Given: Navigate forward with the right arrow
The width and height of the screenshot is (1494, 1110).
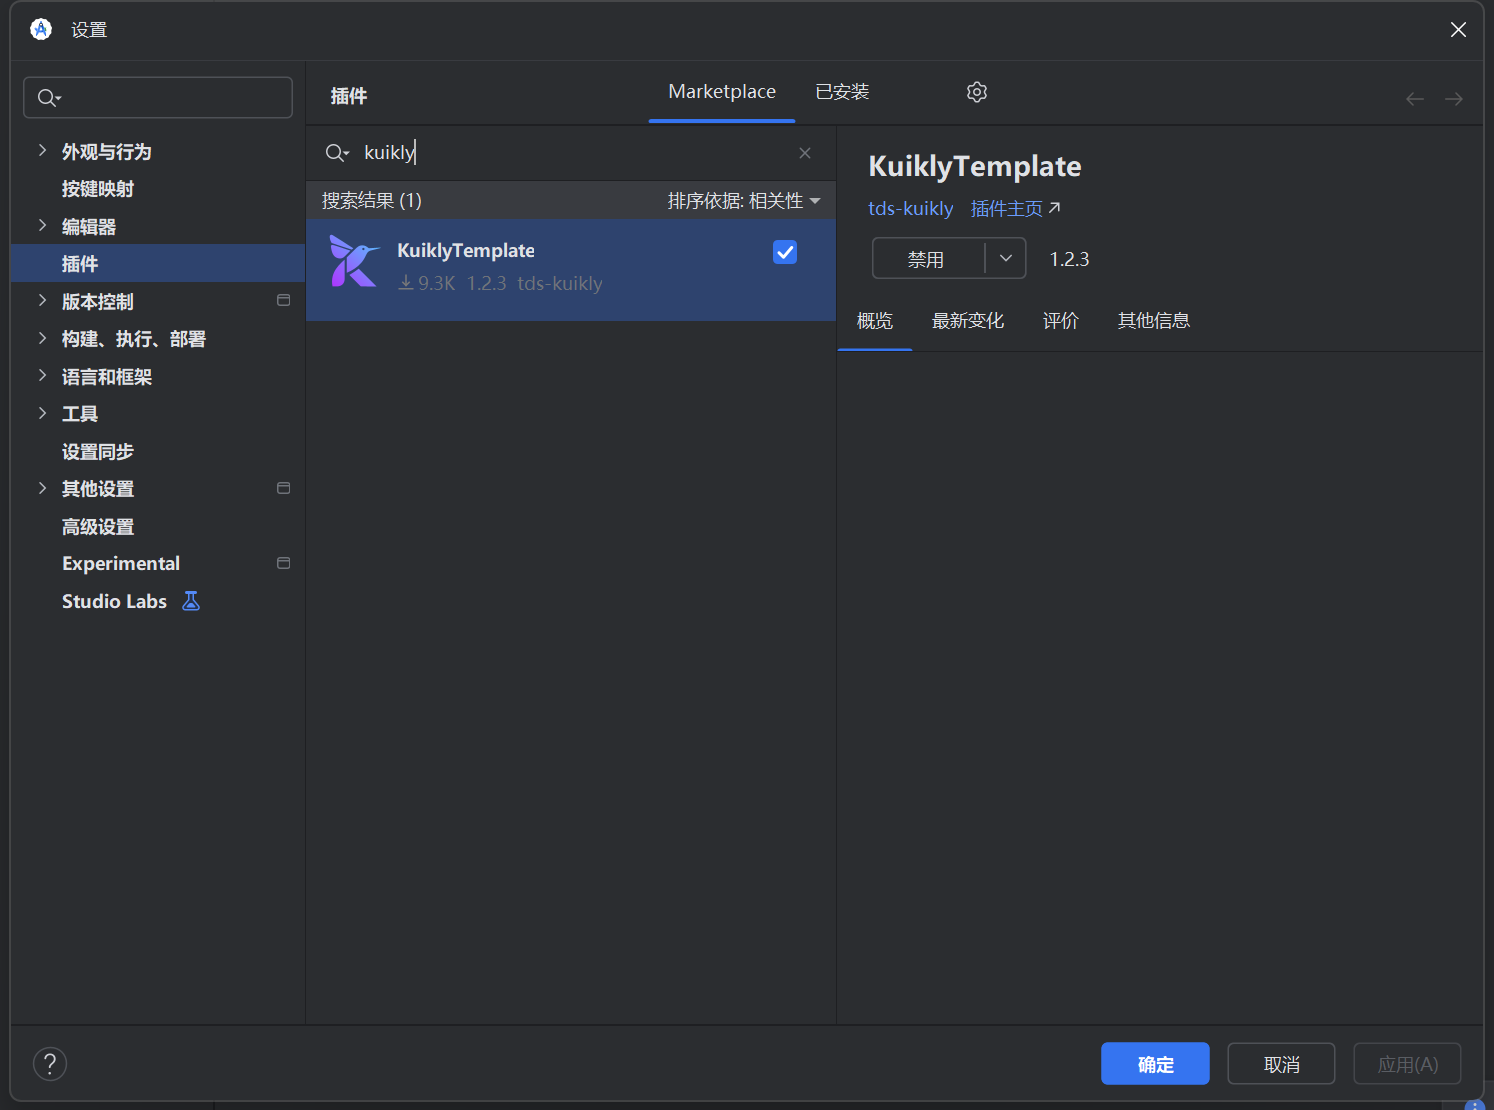Looking at the screenshot, I should click(x=1454, y=98).
